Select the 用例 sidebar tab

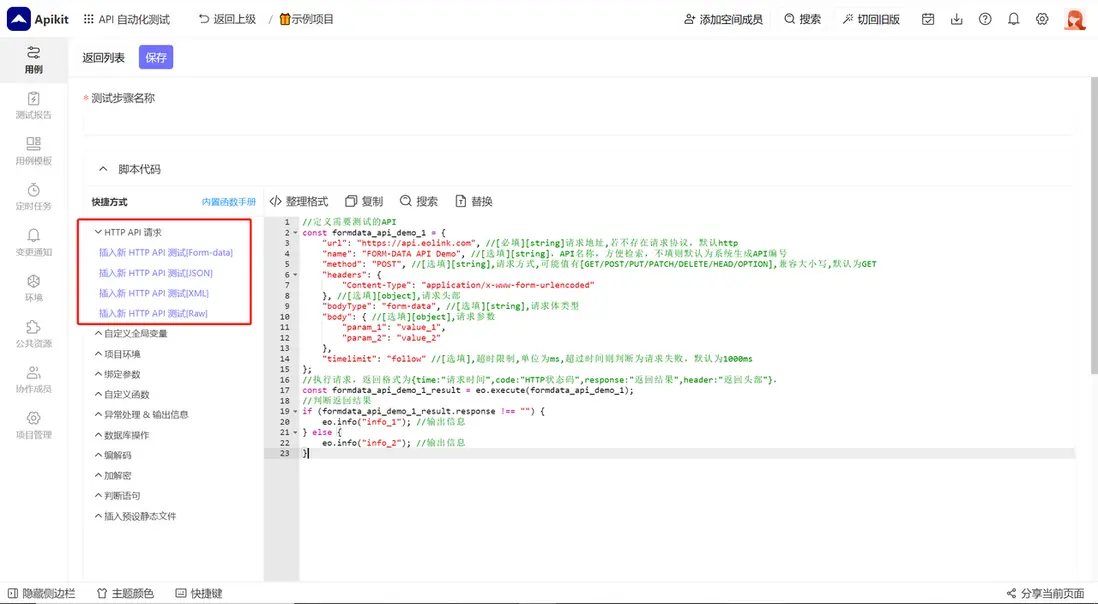(x=34, y=60)
